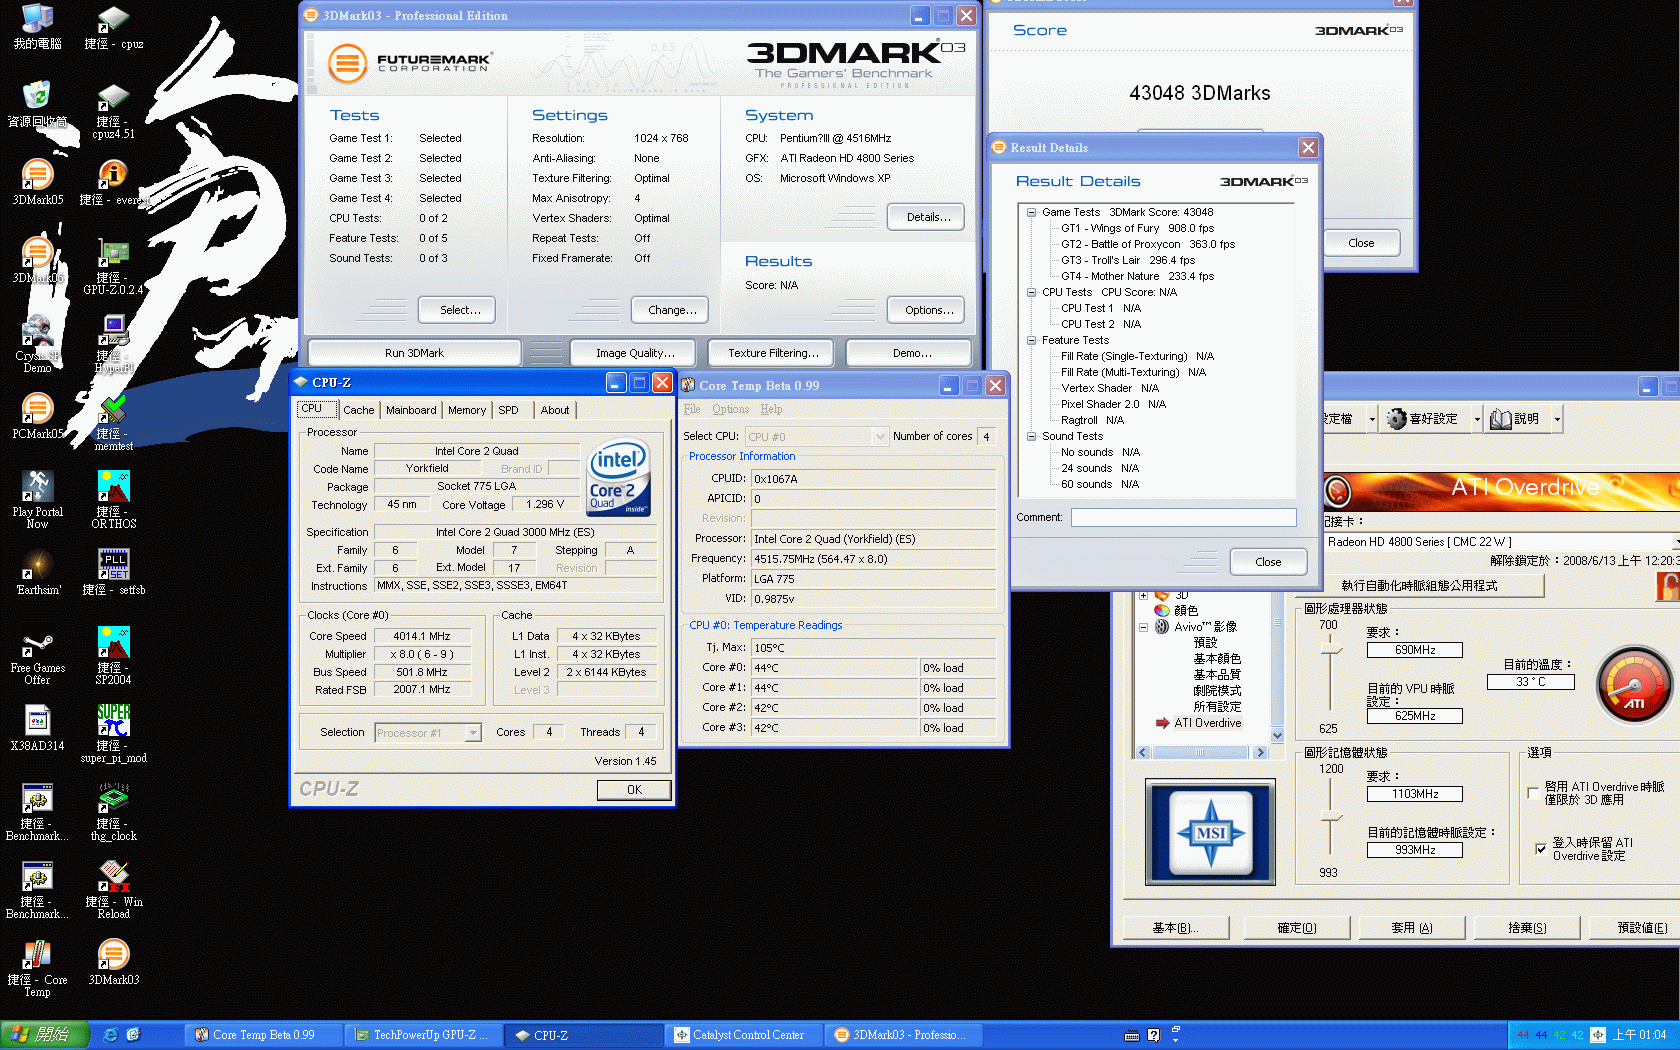
Task: Click the Catalyst tree horizontal scrollbar
Action: pos(1202,752)
